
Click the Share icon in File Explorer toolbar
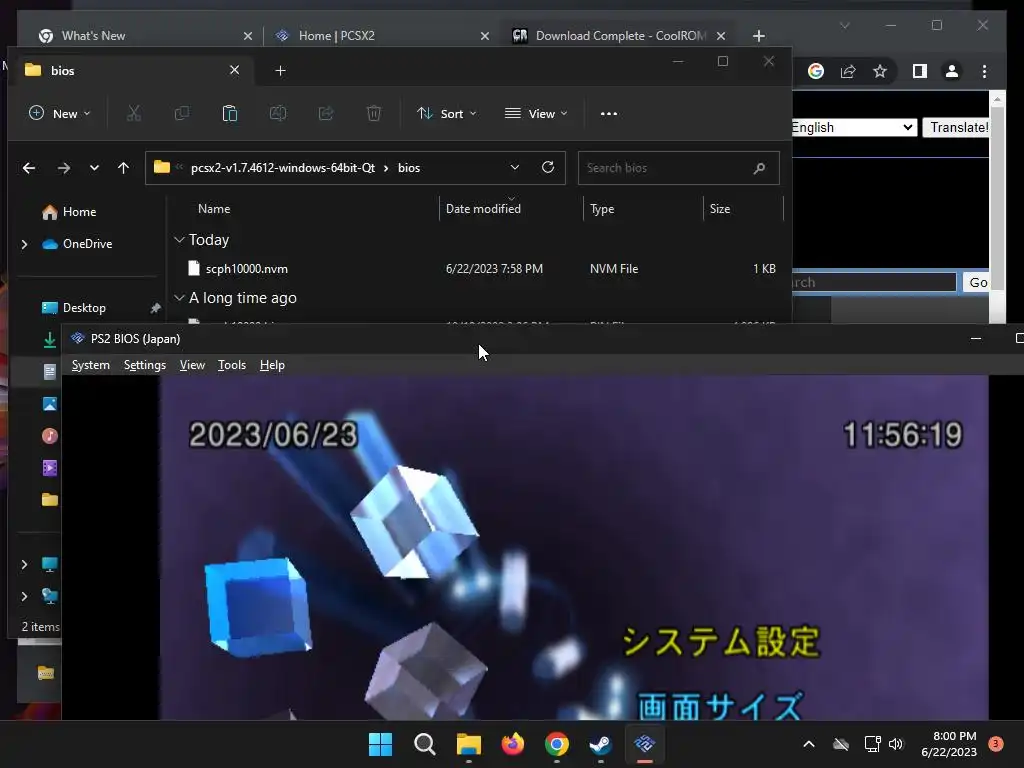tap(326, 114)
